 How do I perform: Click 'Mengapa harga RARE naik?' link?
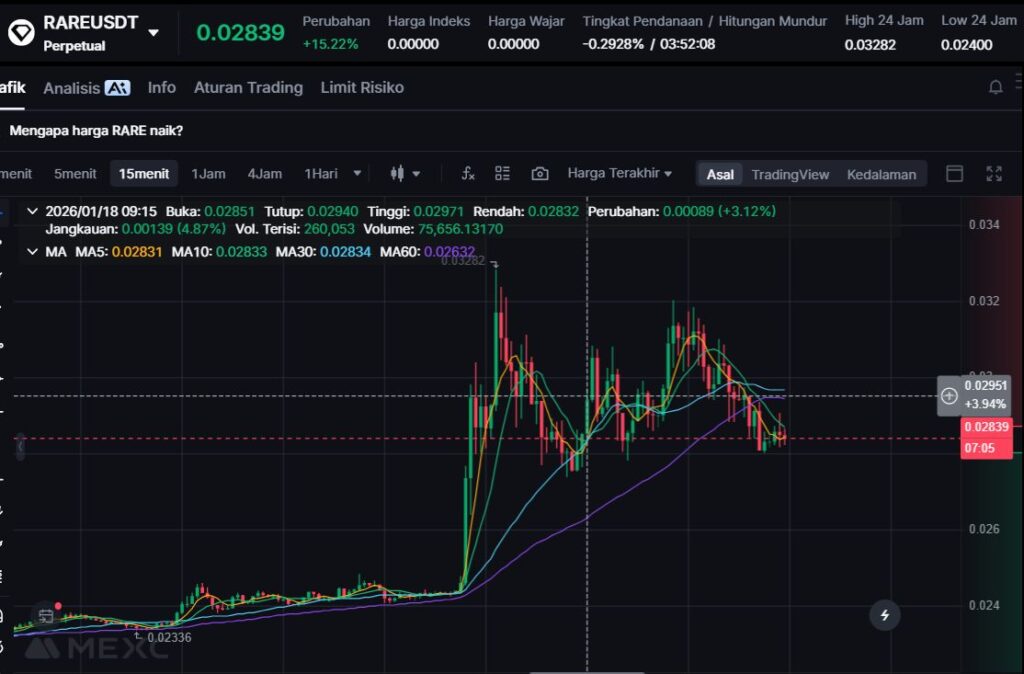[96, 131]
